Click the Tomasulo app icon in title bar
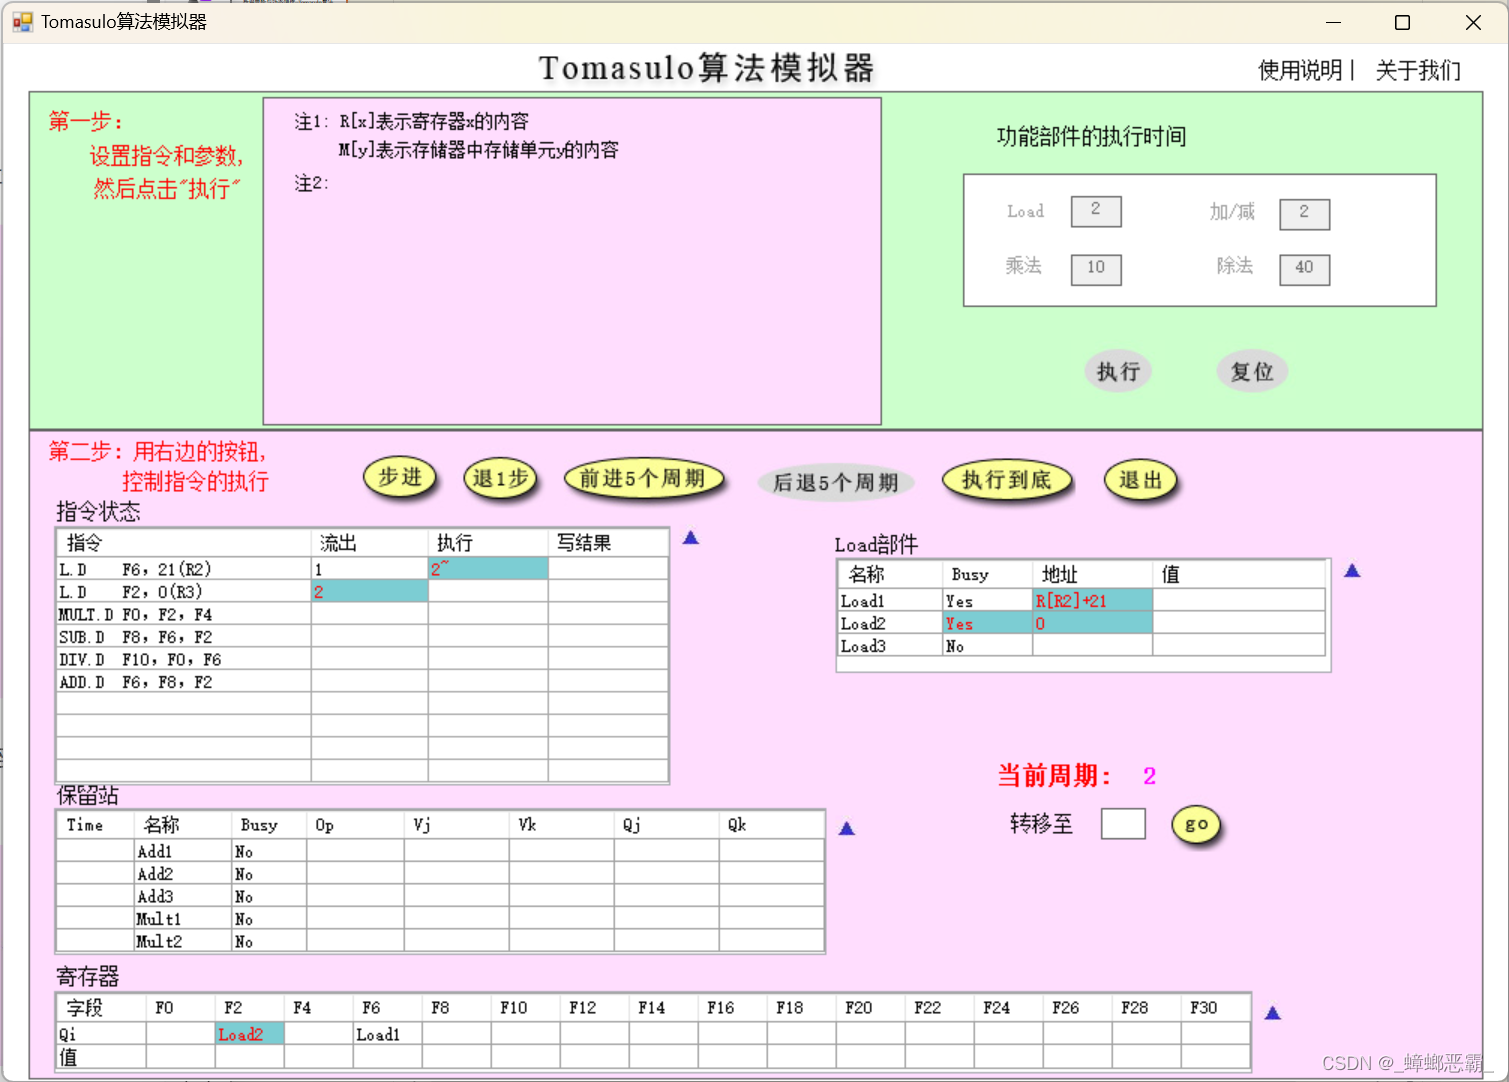This screenshot has height=1082, width=1509. pos(22,22)
